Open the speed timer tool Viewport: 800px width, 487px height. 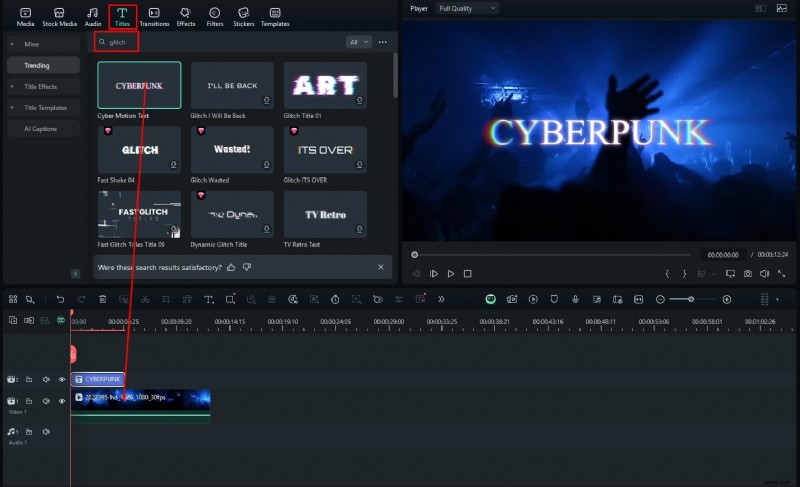[335, 299]
